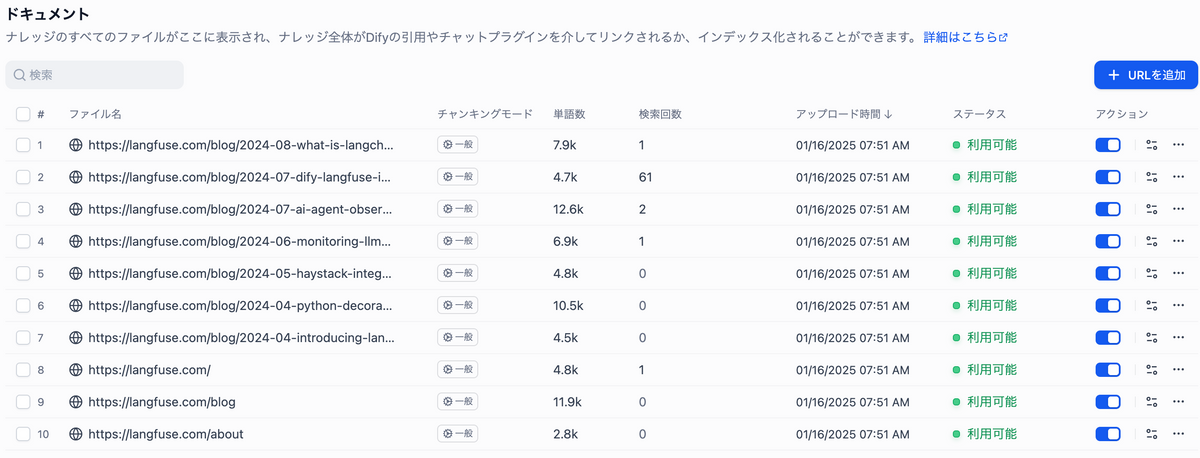This screenshot has width=1200, height=458.
Task: Click the 検索 search field
Action: click(x=95, y=75)
